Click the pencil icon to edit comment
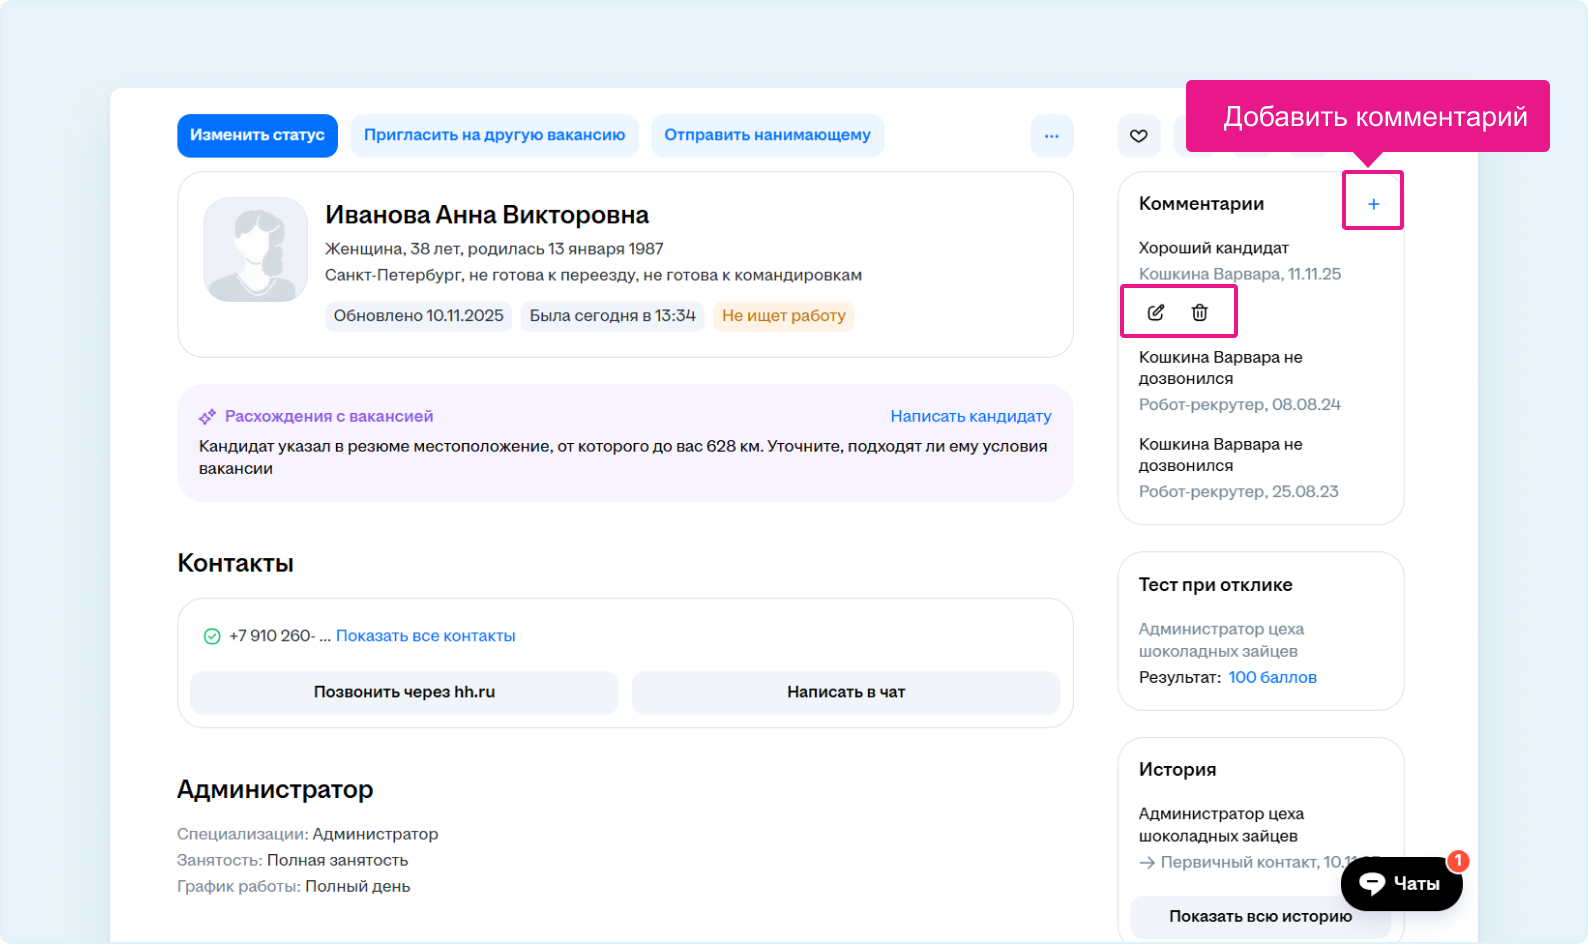The height and width of the screenshot is (944, 1588). point(1156,313)
